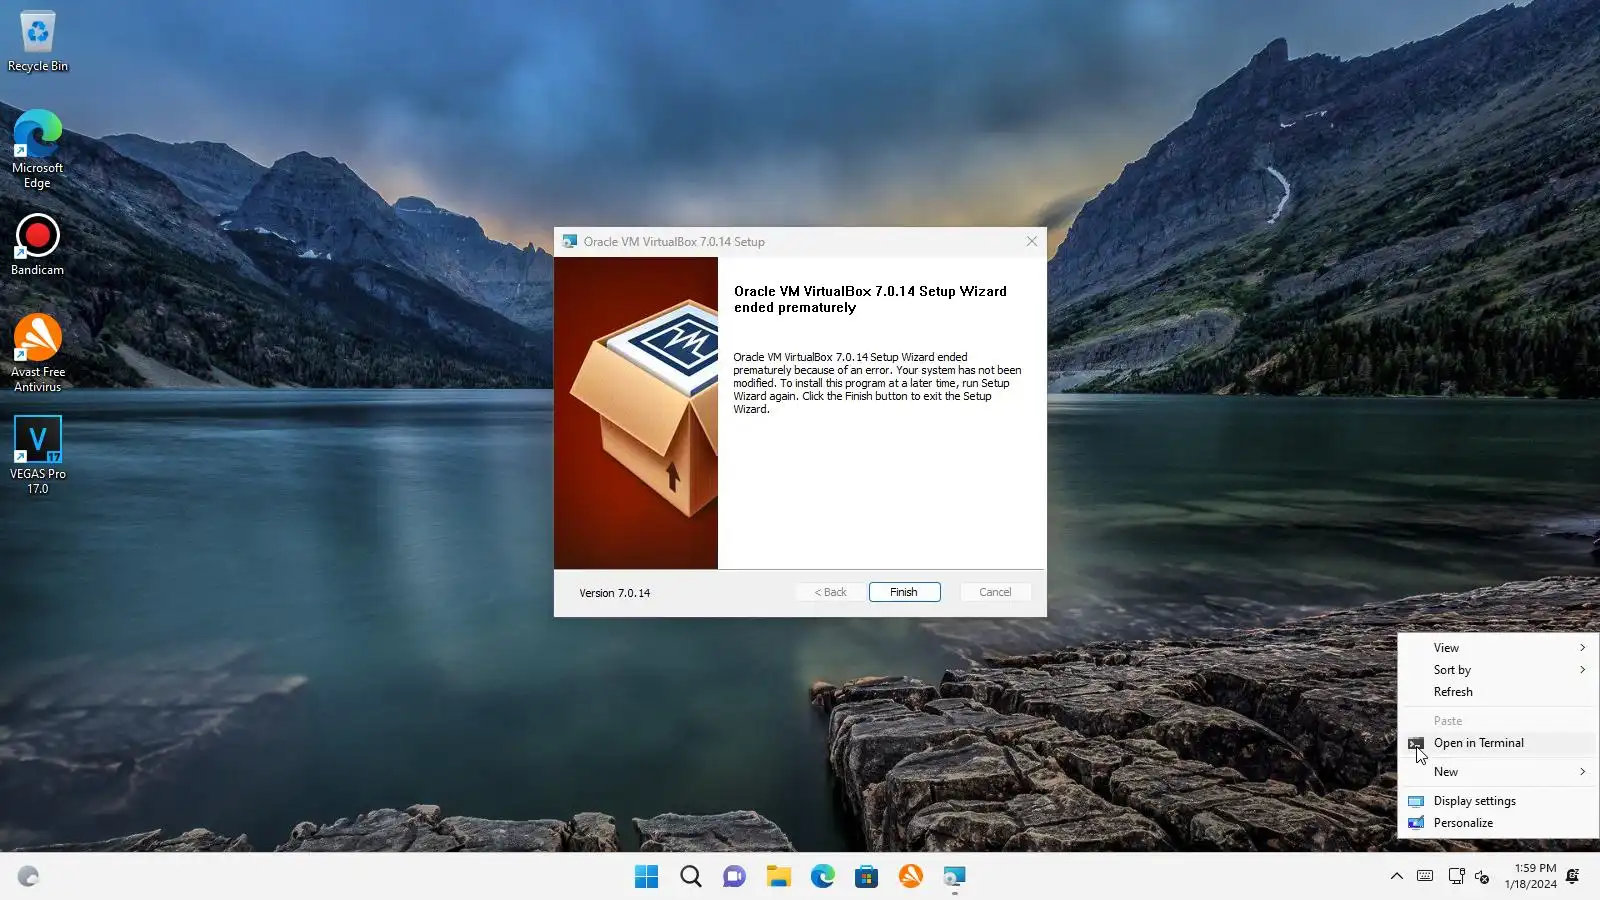
Task: Click the Cancel button in Setup
Action: 995,592
